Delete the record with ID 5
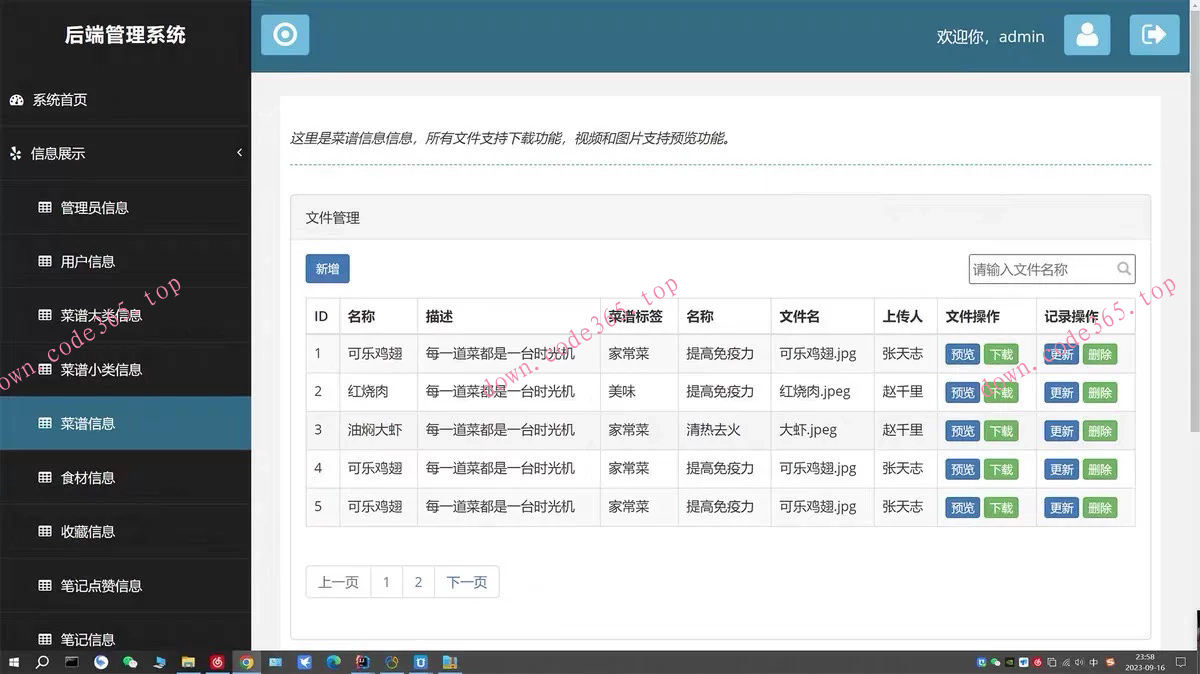The height and width of the screenshot is (674, 1200). [1099, 508]
